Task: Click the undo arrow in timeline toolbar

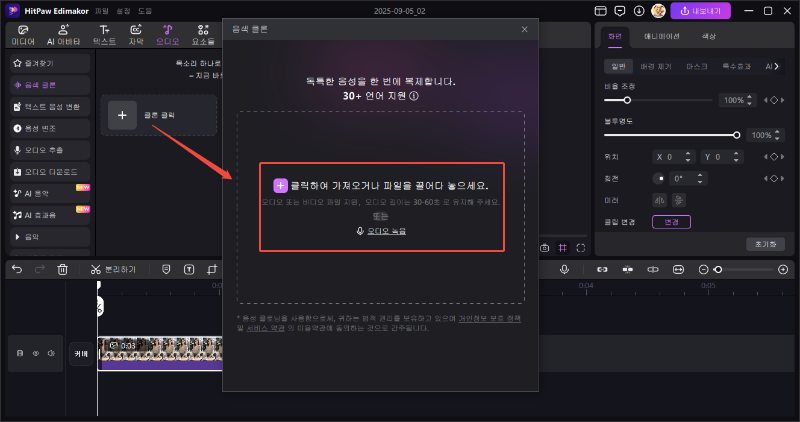Action: 17,269
